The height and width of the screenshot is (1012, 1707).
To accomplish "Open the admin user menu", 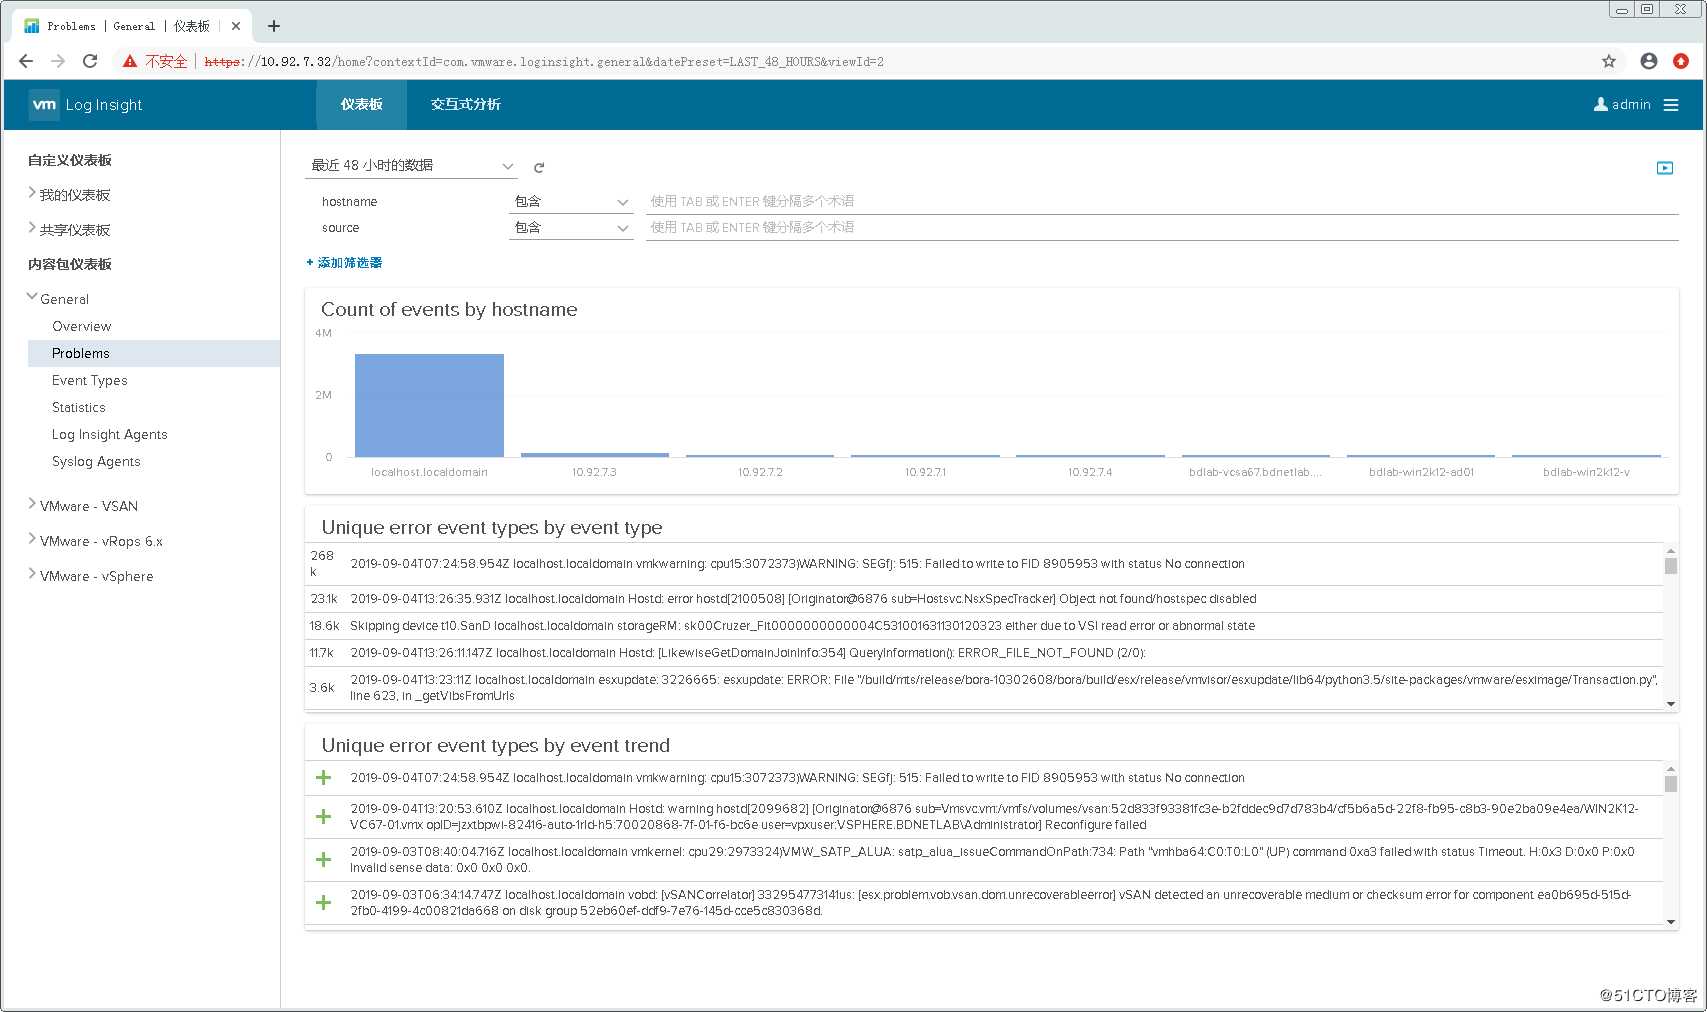I will pyautogui.click(x=1622, y=104).
